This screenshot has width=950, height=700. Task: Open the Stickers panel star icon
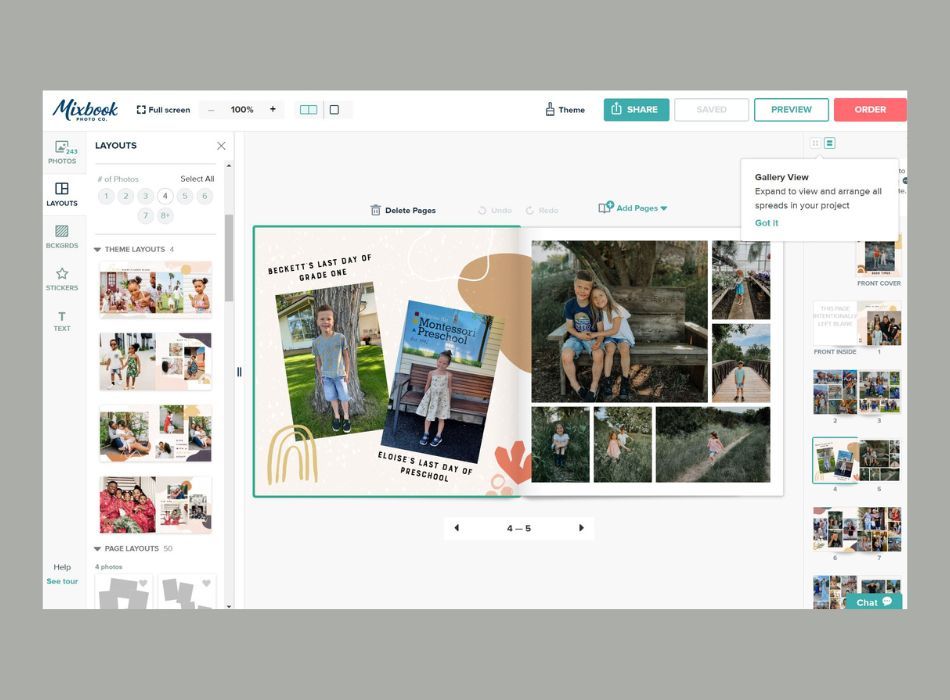point(62,273)
